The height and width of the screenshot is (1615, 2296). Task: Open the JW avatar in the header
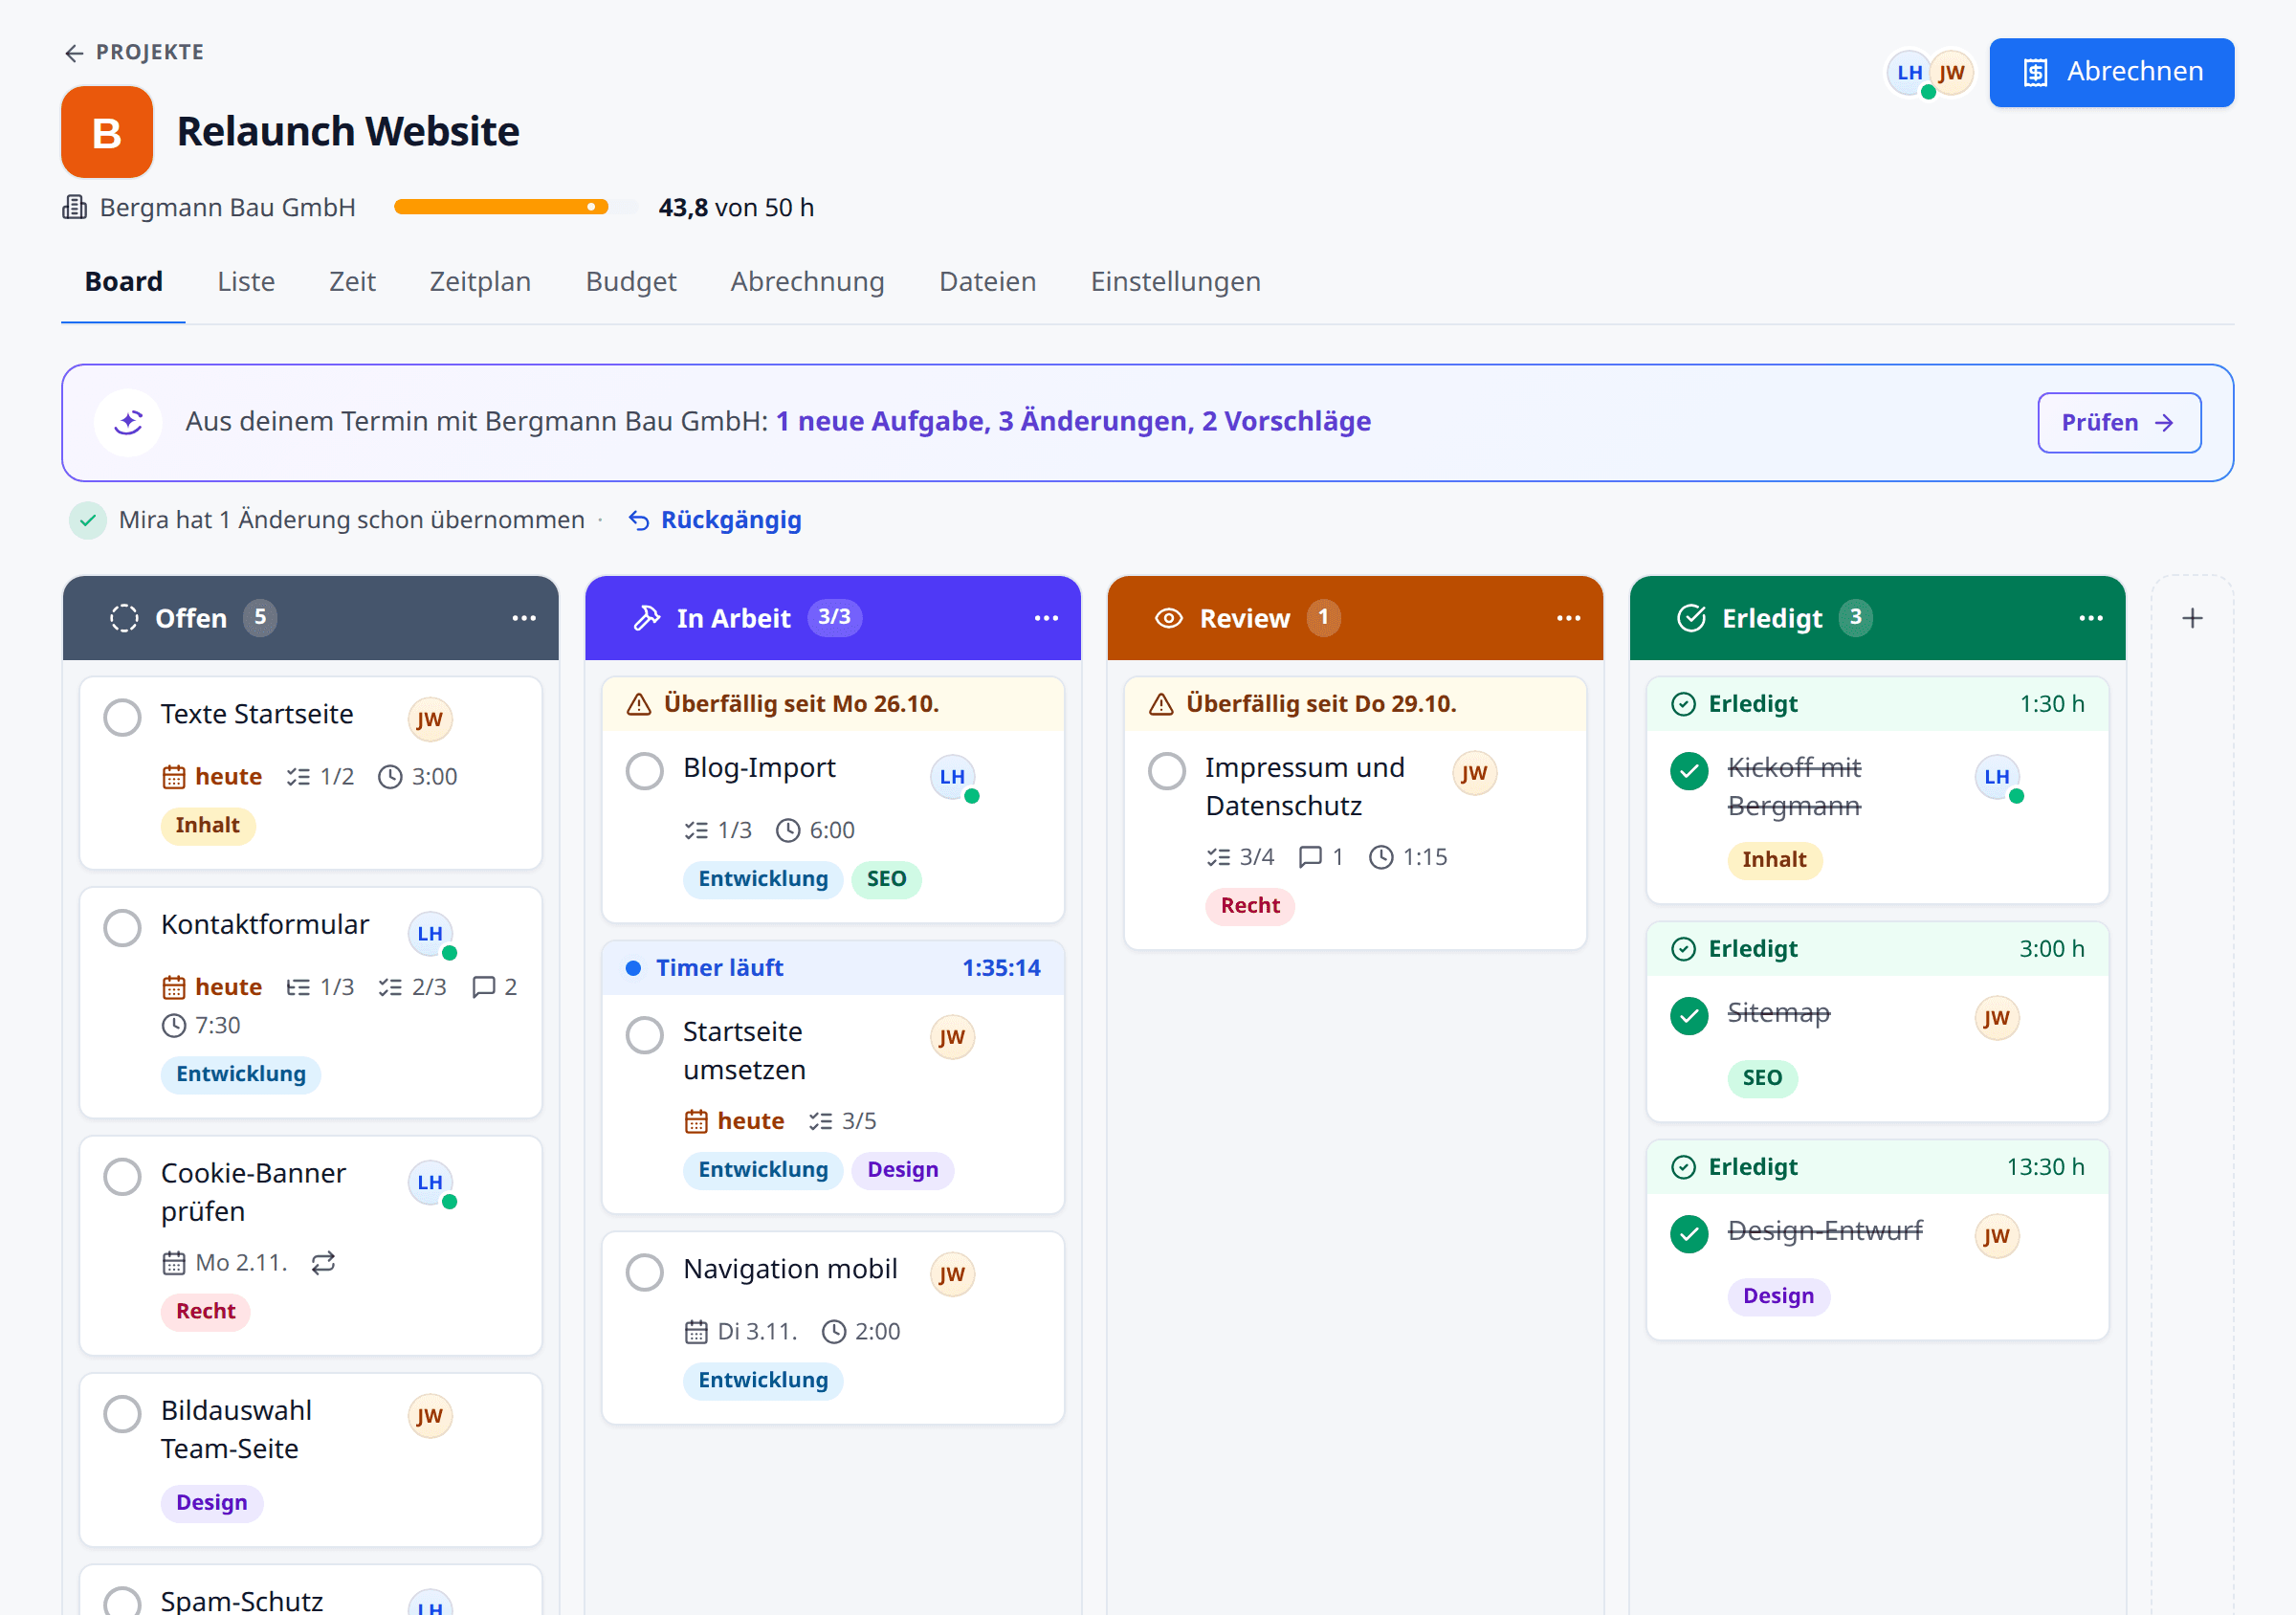click(1951, 73)
